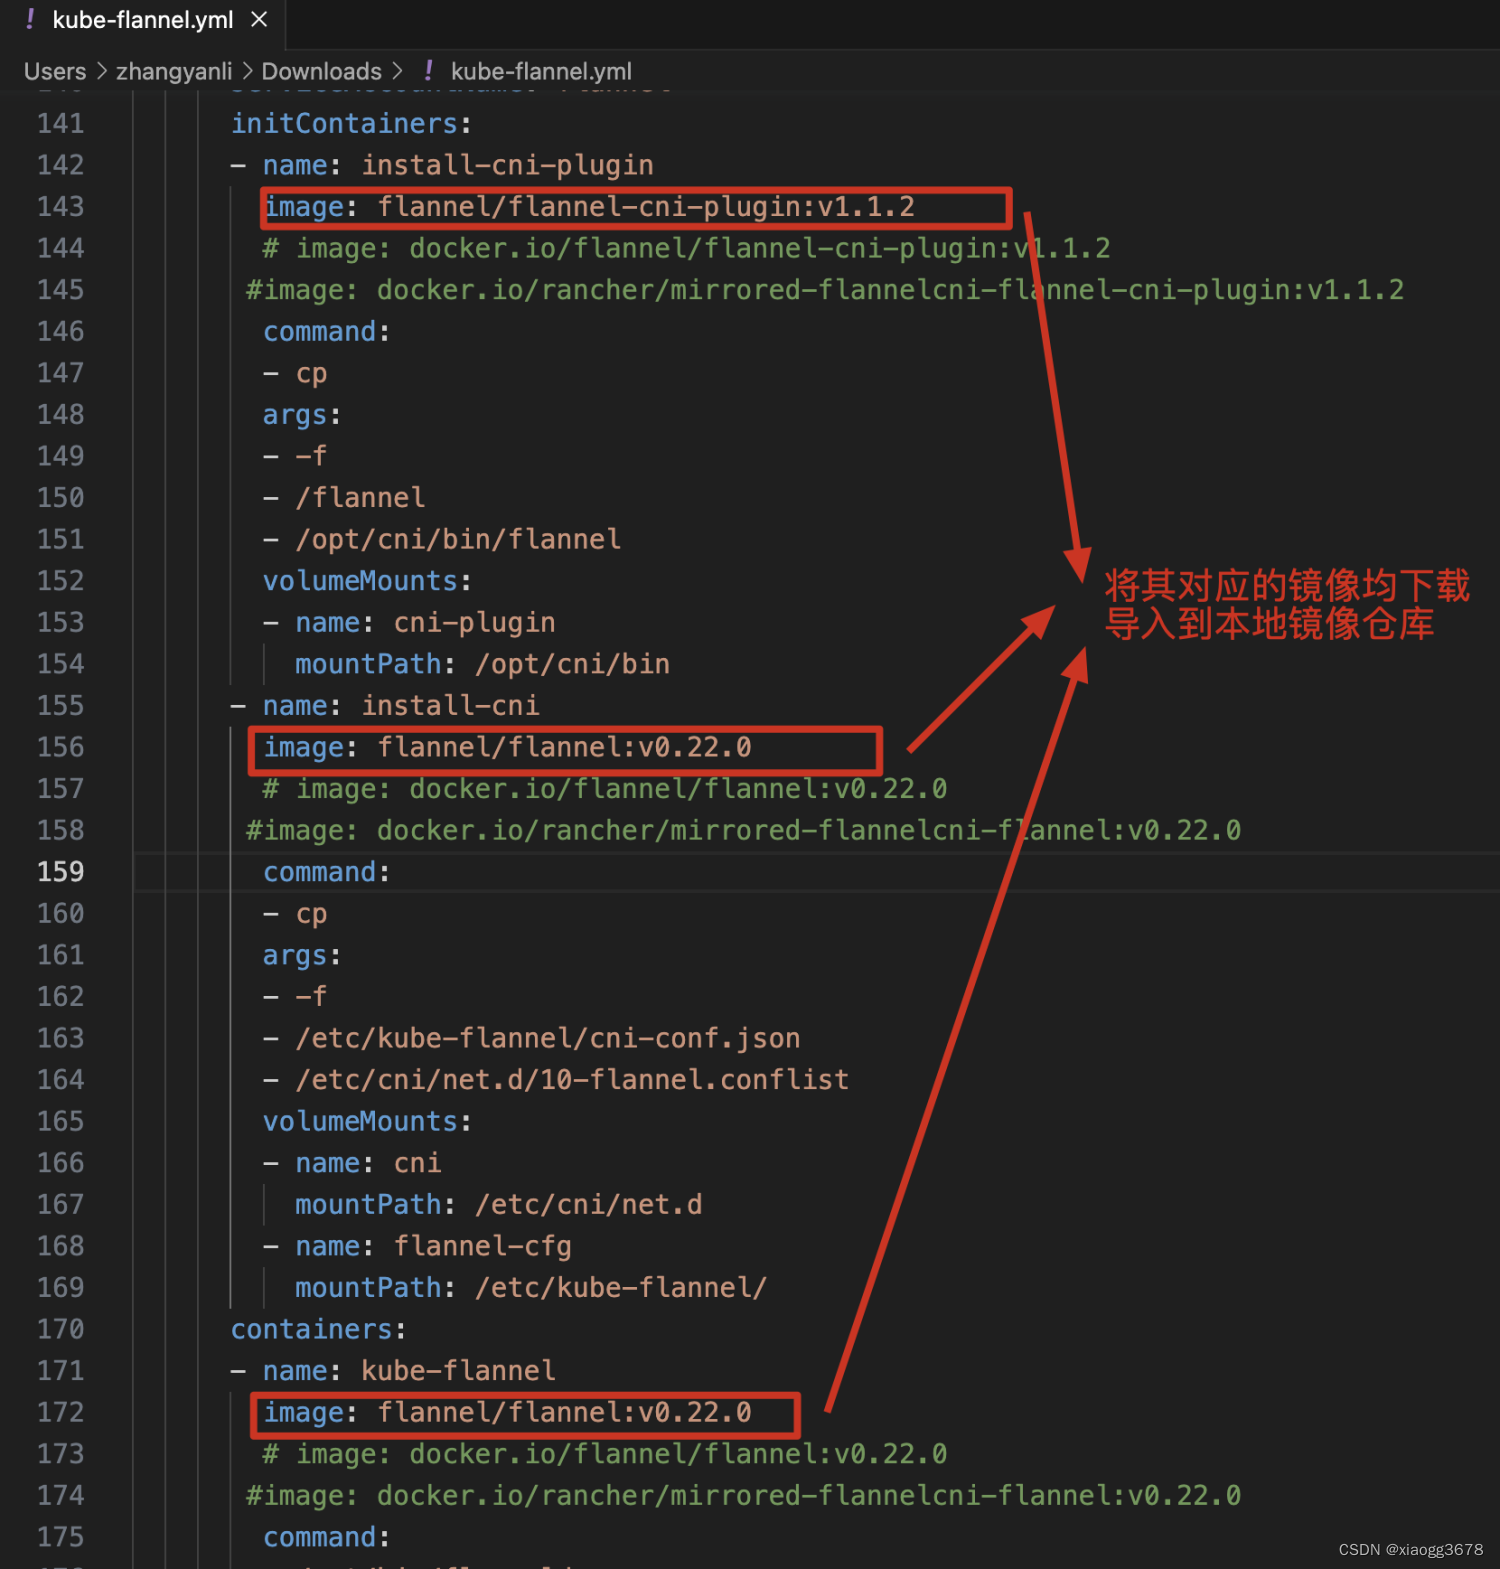The image size is (1500, 1569).
Task: Click line number 156 in gutter
Action: pyautogui.click(x=61, y=747)
